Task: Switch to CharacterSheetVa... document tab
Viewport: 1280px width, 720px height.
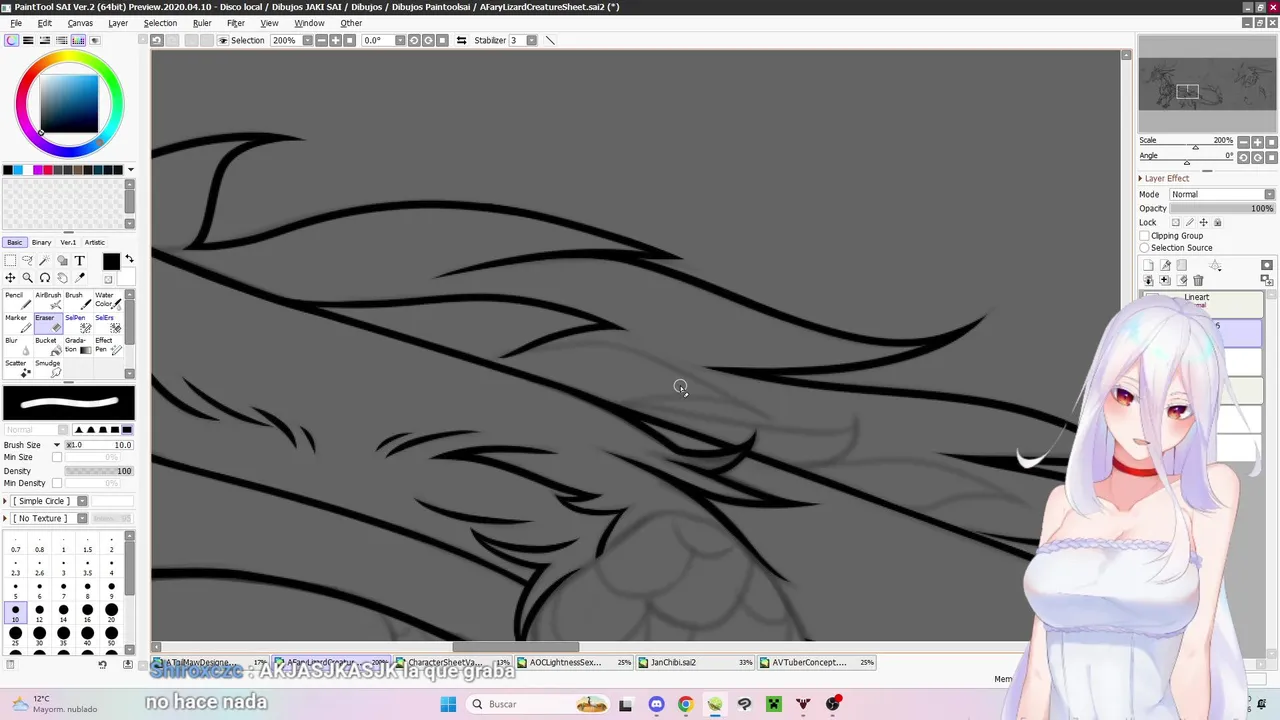Action: click(x=454, y=662)
